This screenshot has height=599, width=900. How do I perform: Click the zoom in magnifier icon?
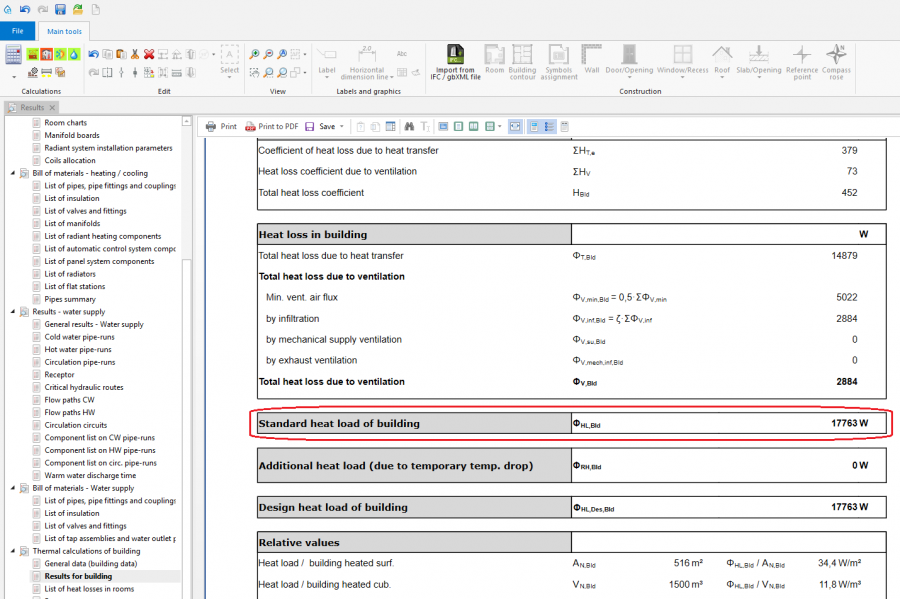(x=254, y=54)
